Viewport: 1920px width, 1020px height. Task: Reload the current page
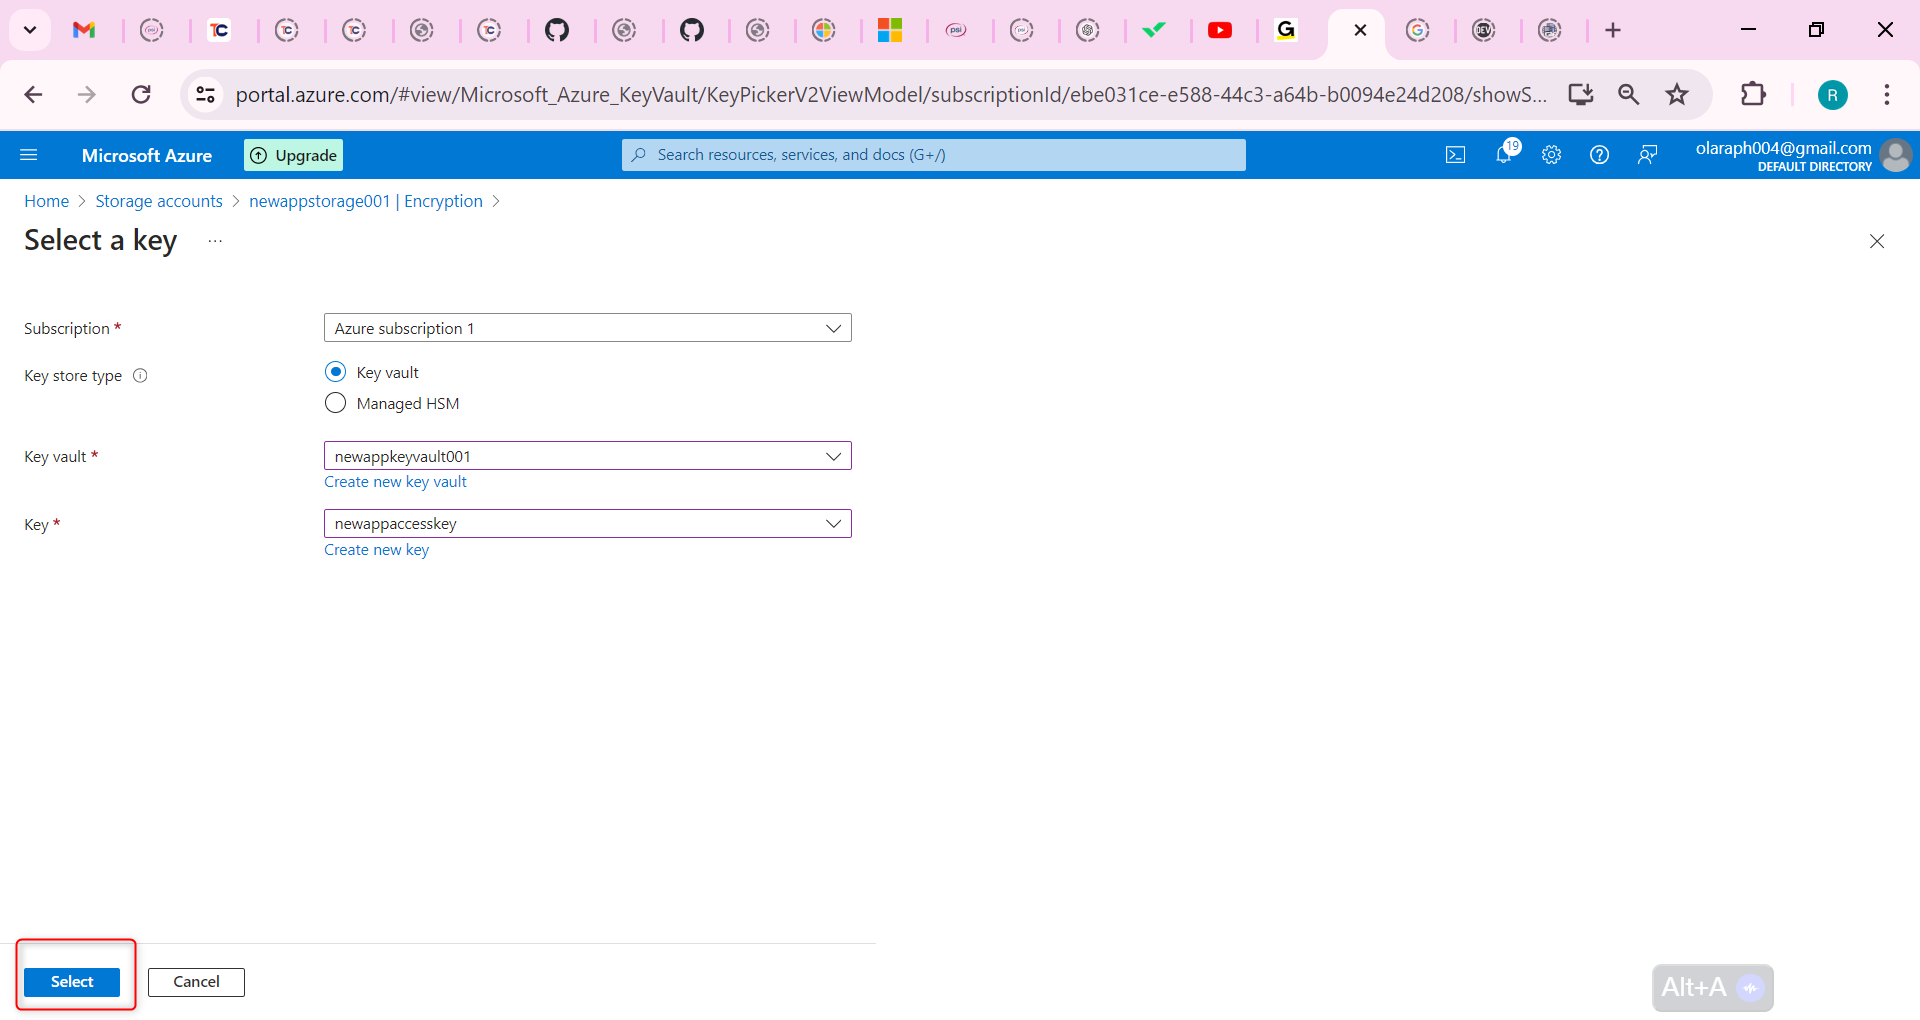point(141,95)
